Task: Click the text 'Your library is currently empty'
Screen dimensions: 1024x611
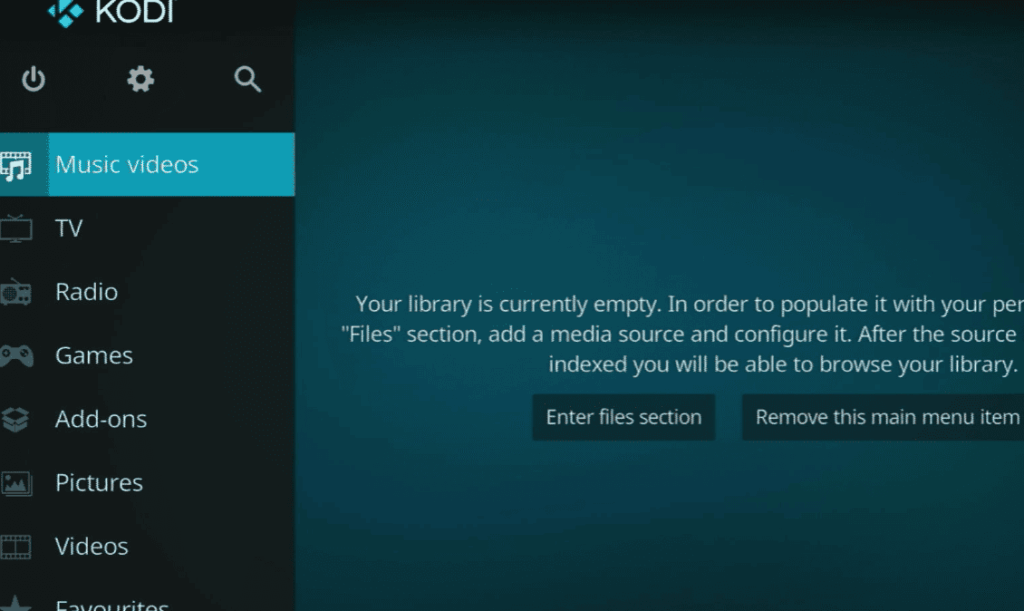Action: pos(508,304)
